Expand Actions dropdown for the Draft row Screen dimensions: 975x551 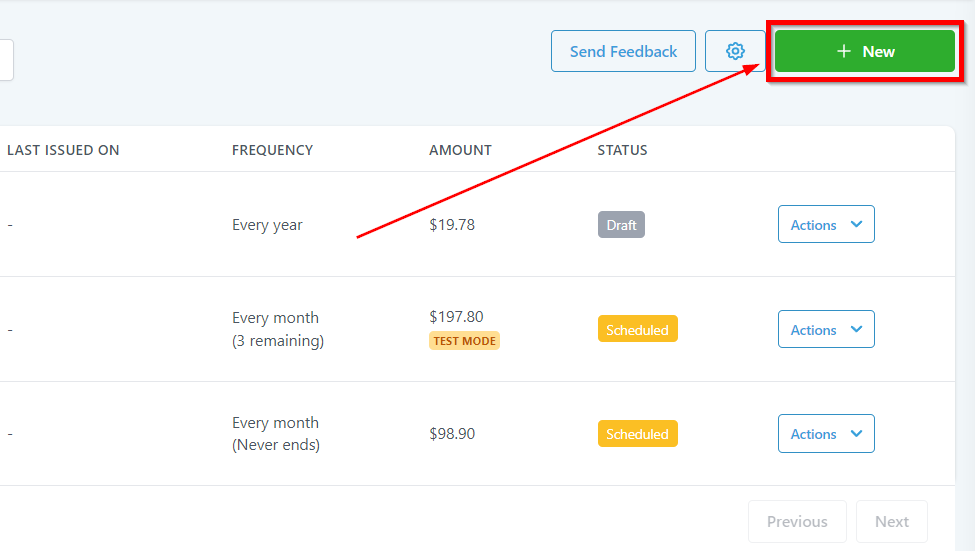point(826,225)
